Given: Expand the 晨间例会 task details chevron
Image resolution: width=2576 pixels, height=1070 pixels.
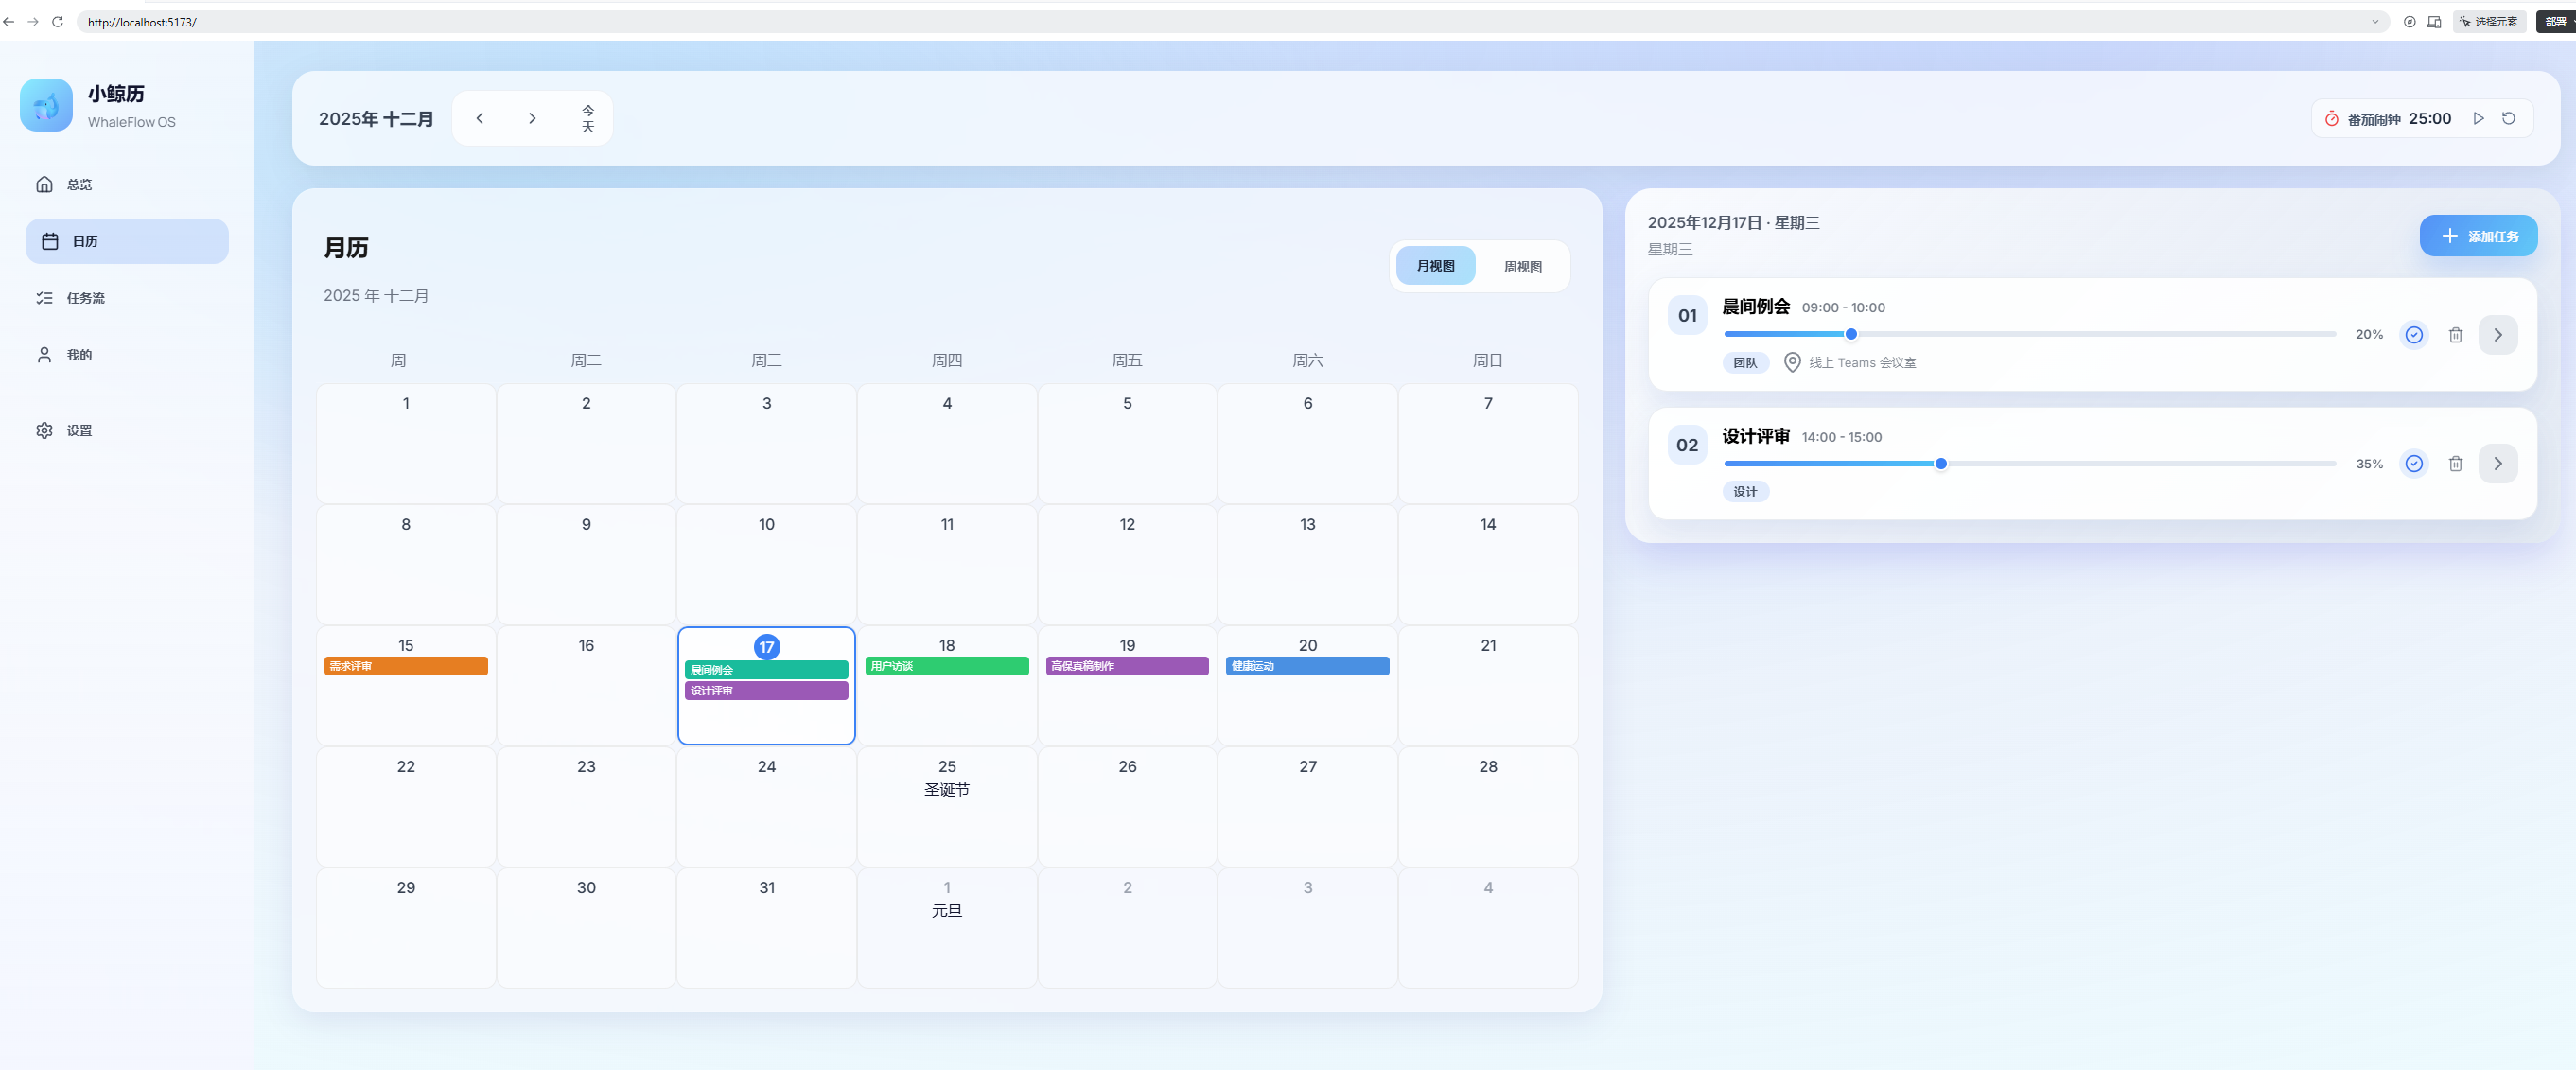Looking at the screenshot, I should tap(2497, 335).
